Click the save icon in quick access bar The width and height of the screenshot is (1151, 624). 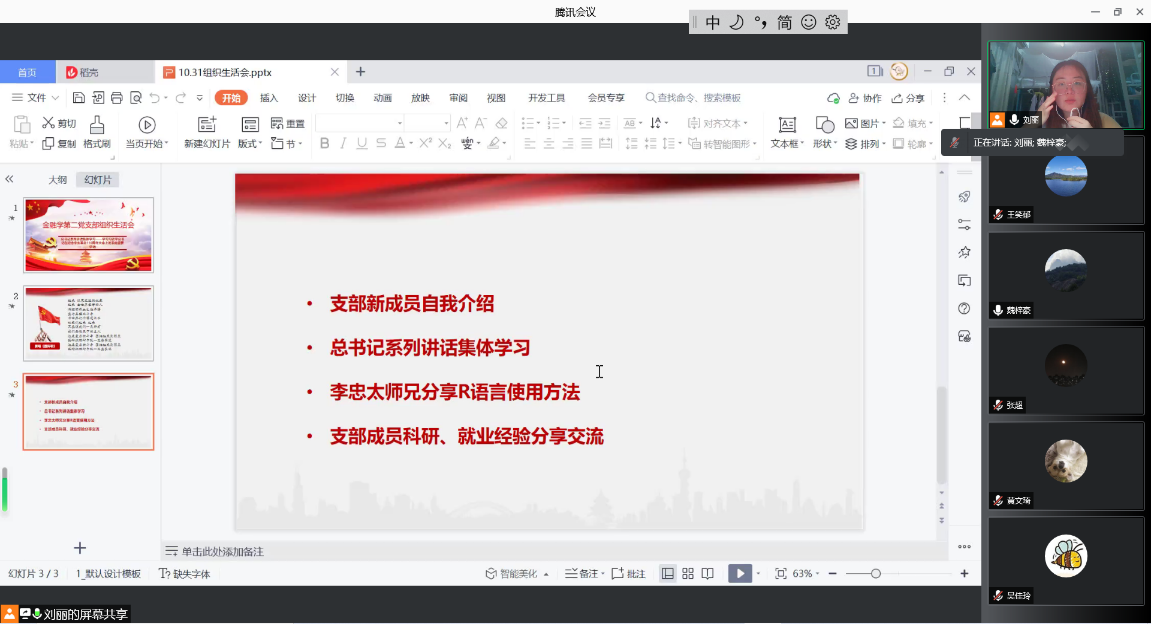click(78, 98)
